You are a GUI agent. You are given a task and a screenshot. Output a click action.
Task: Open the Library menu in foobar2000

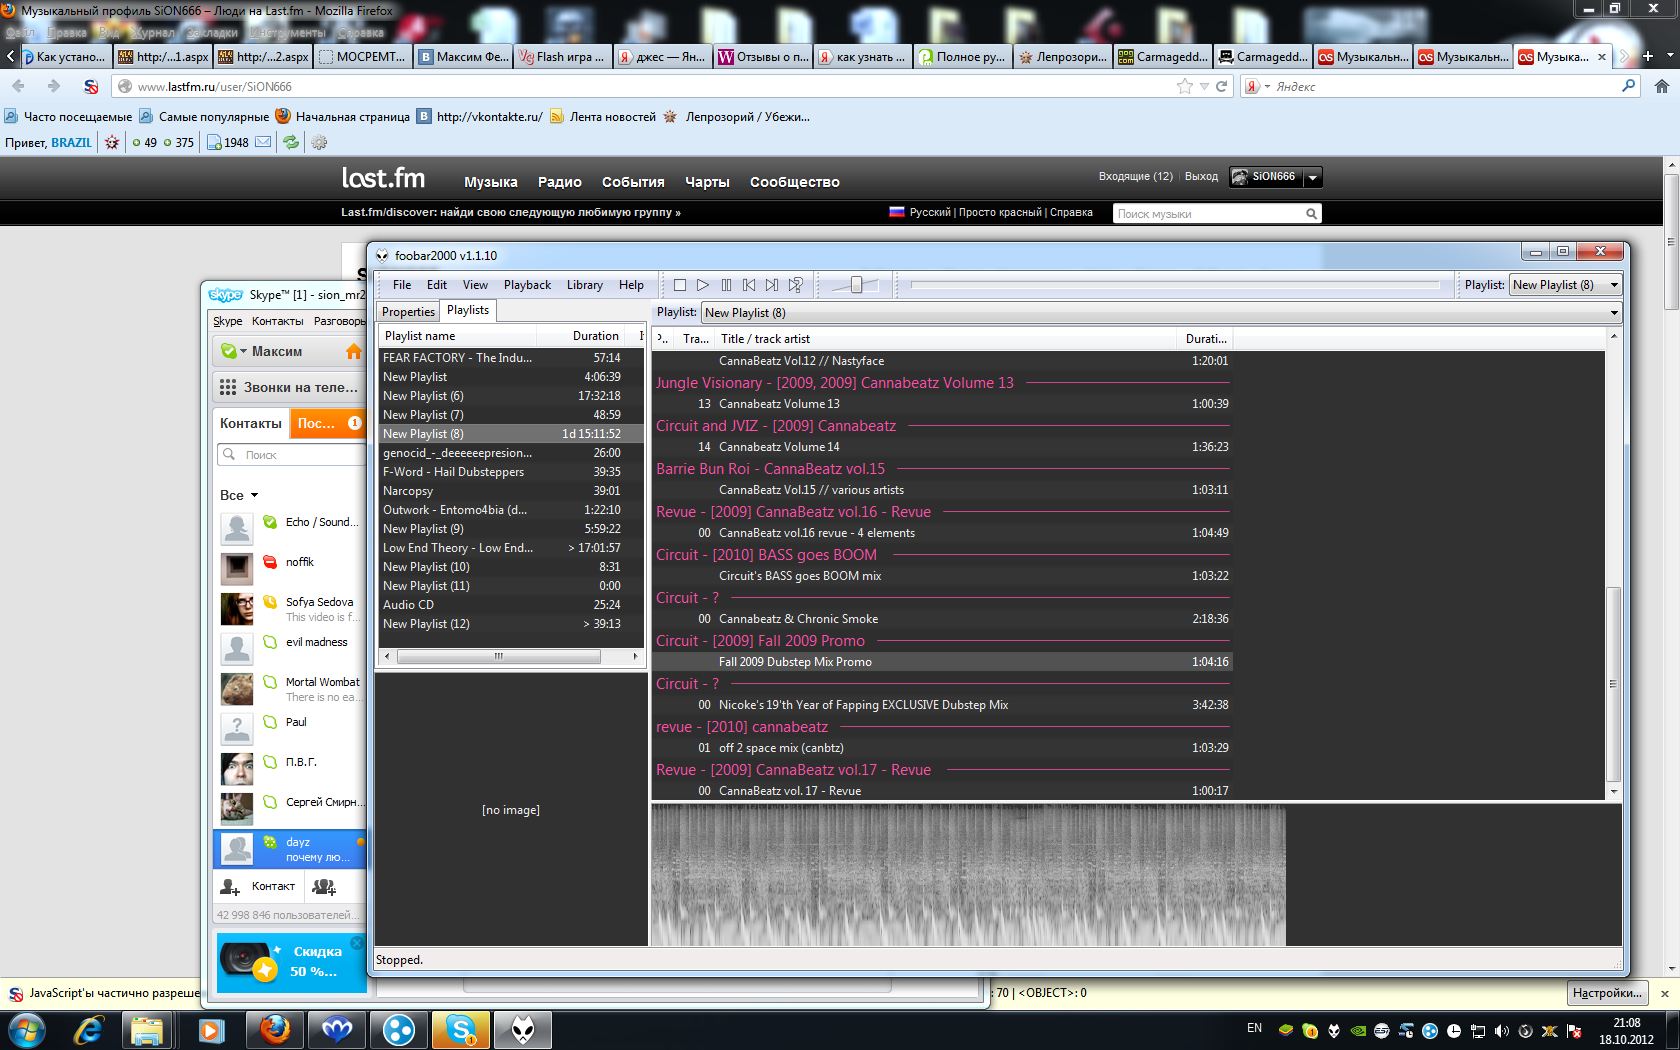point(585,285)
